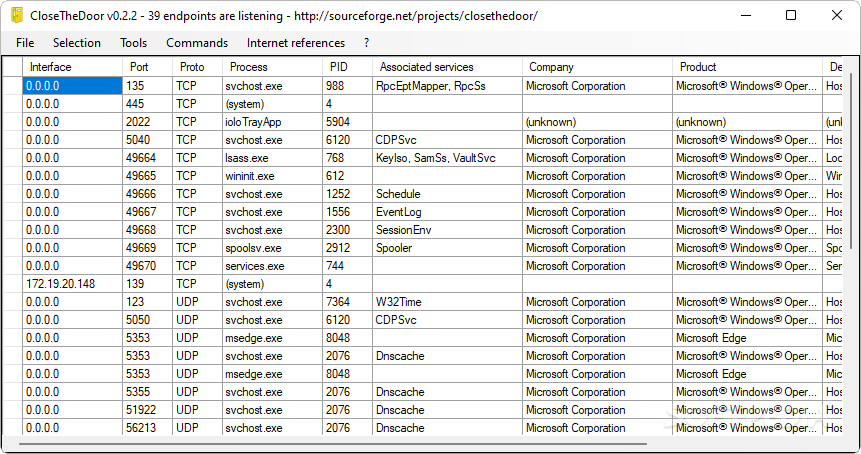Image resolution: width=861 pixels, height=454 pixels.
Task: Sort by the Proto column header
Action: 197,67
